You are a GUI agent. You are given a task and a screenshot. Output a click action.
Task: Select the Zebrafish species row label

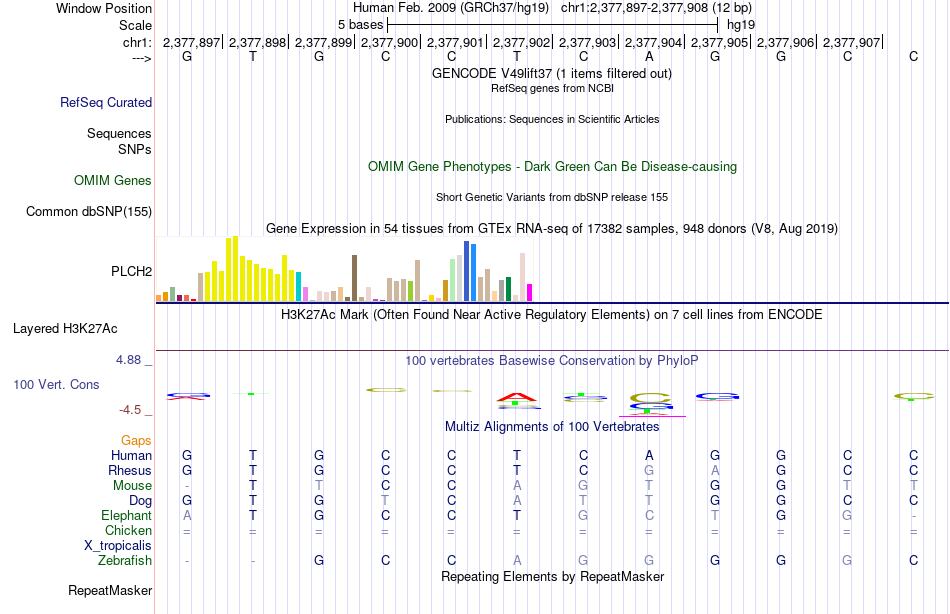125,560
